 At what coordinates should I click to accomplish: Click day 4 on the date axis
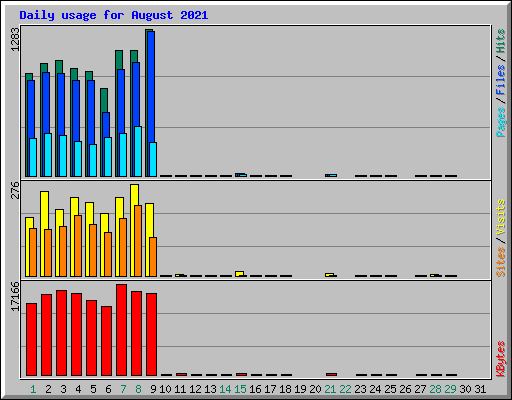pyautogui.click(x=78, y=389)
